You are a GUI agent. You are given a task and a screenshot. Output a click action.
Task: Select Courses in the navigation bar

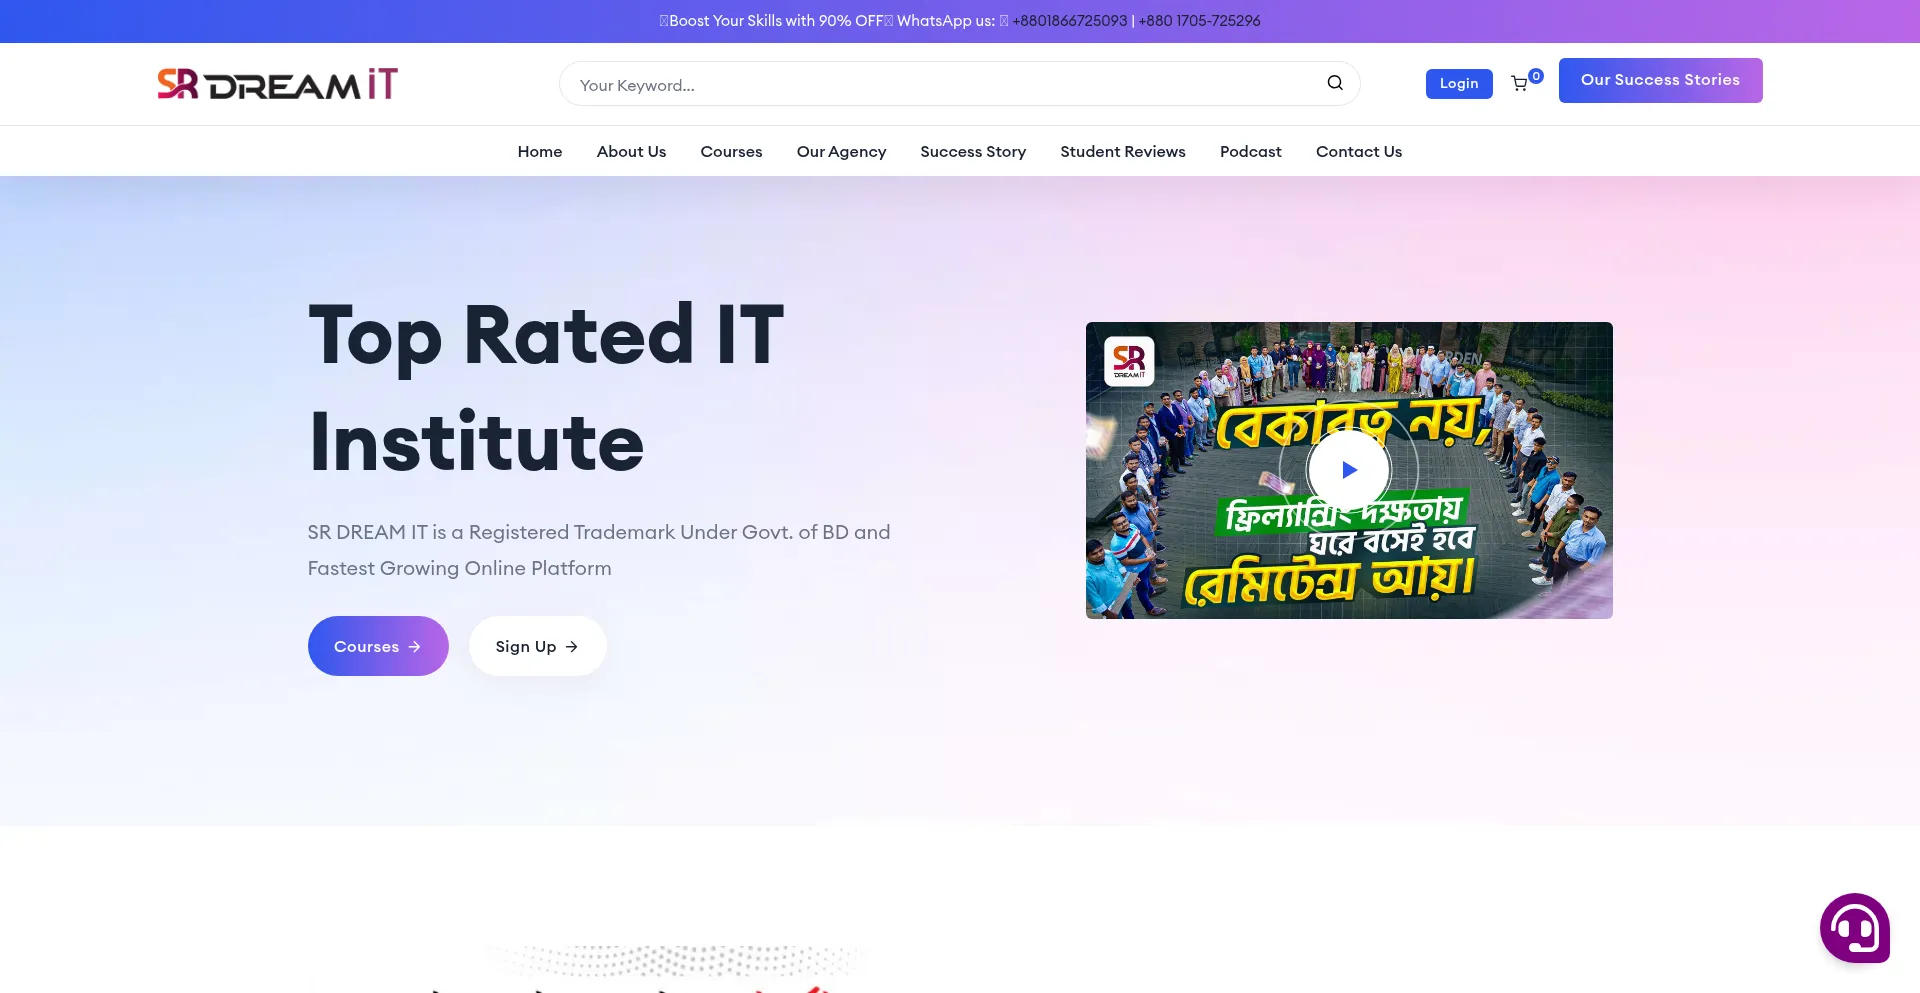[731, 152]
